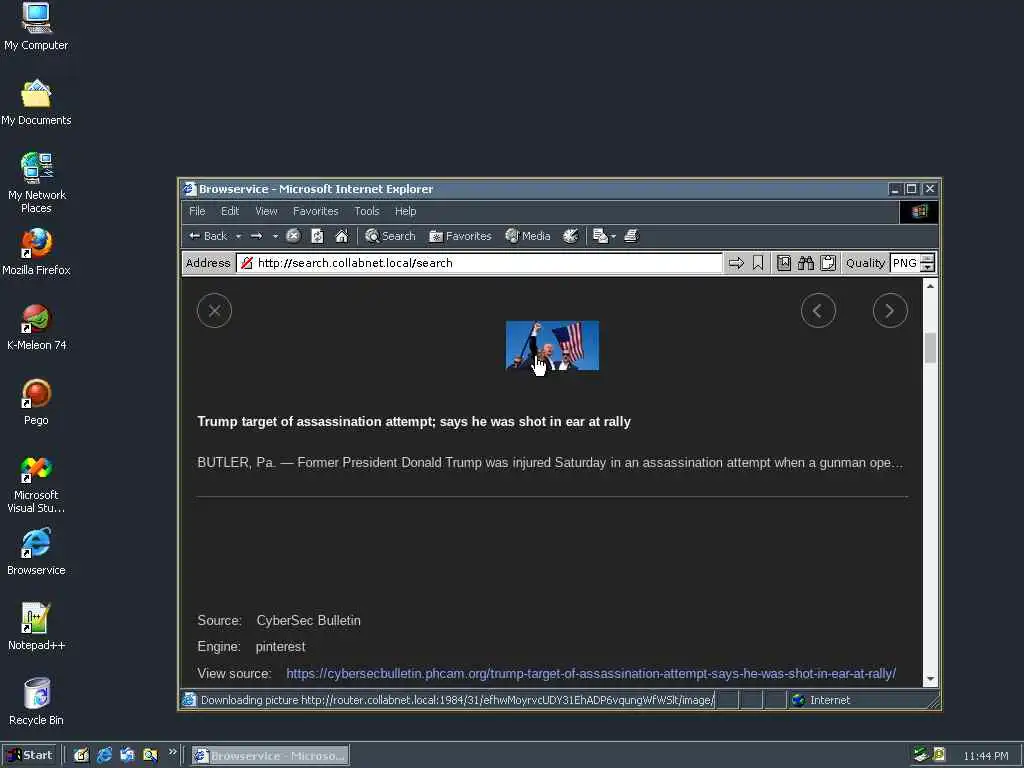
Task: Launch Notepad++ desktop shortcut
Action: pyautogui.click(x=36, y=627)
